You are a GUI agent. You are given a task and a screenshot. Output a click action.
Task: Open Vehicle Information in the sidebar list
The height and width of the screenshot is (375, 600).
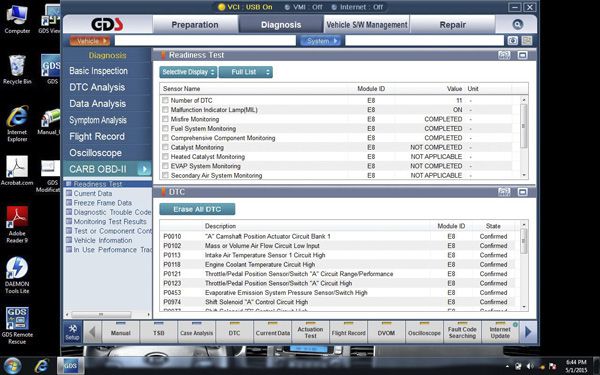(x=103, y=240)
